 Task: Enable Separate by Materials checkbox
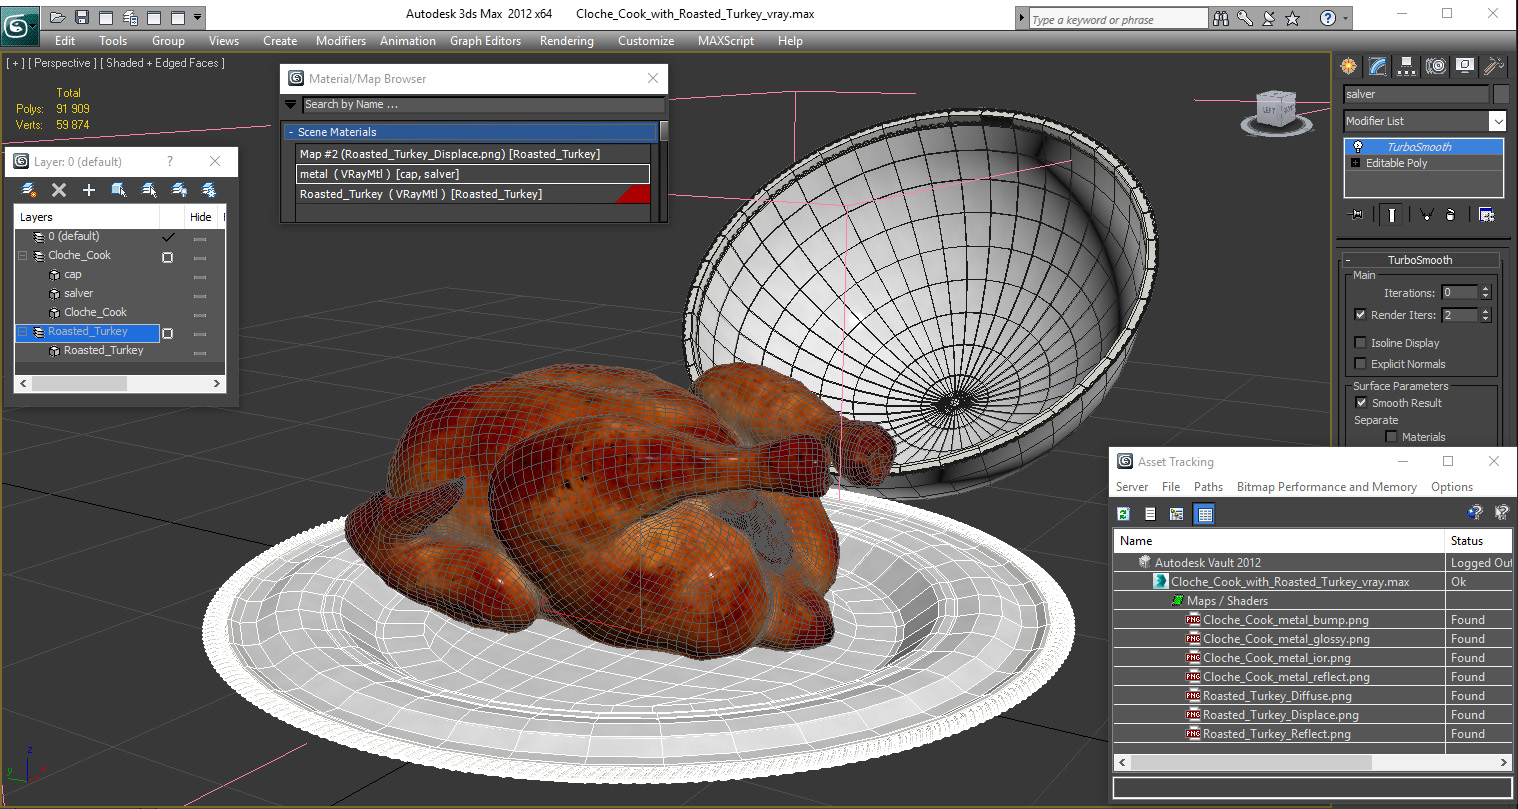click(1391, 437)
